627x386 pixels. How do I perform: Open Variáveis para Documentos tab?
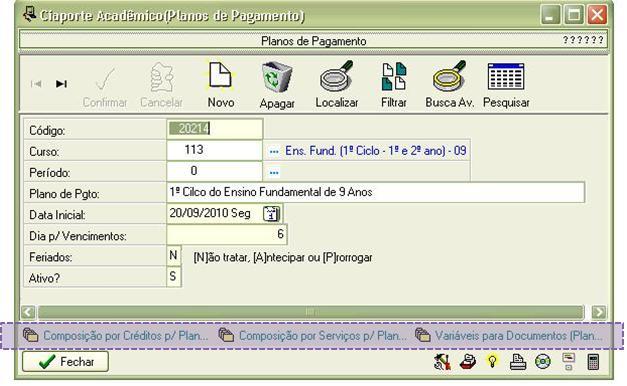click(x=509, y=335)
